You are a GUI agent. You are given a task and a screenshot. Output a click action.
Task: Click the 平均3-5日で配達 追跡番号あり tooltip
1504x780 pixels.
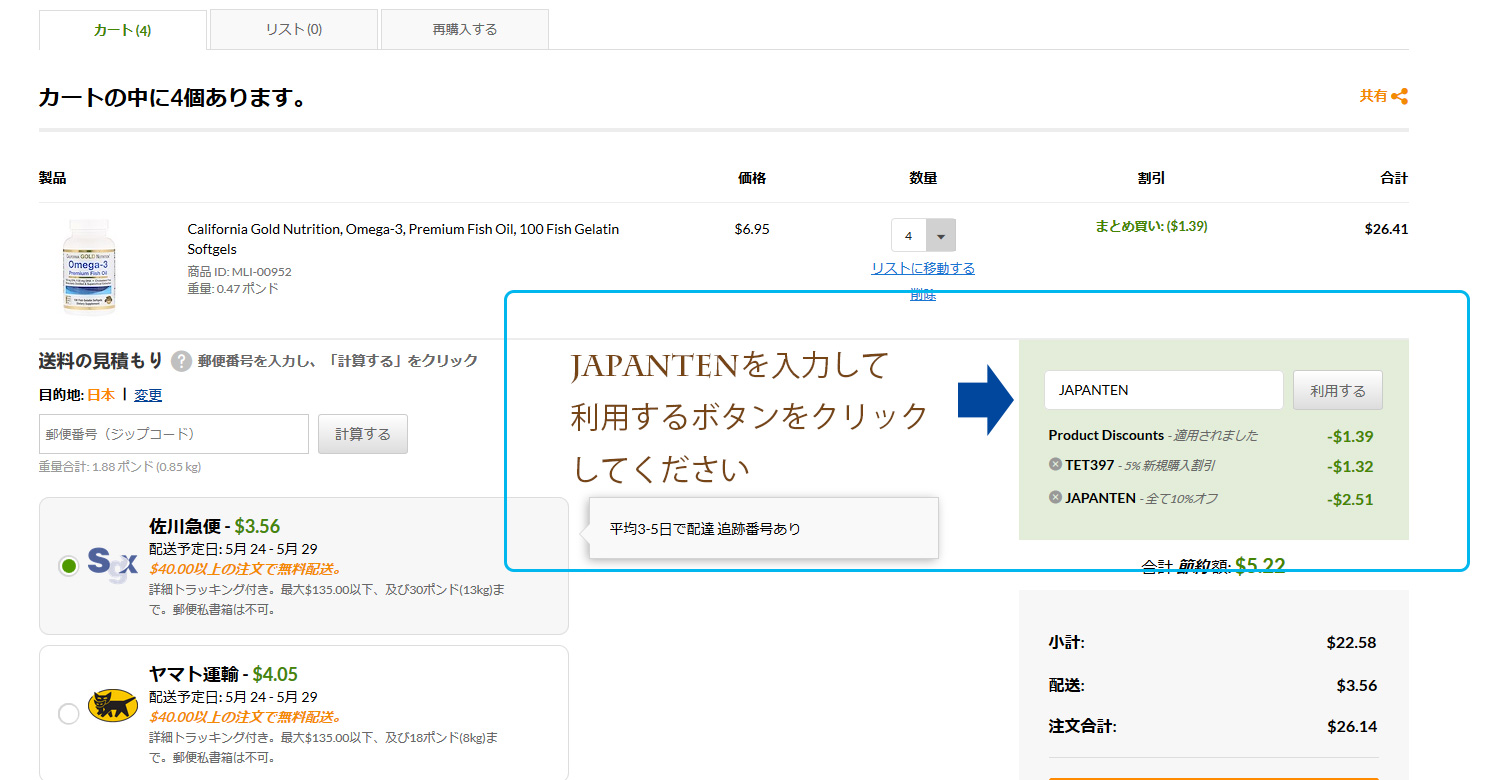764,528
